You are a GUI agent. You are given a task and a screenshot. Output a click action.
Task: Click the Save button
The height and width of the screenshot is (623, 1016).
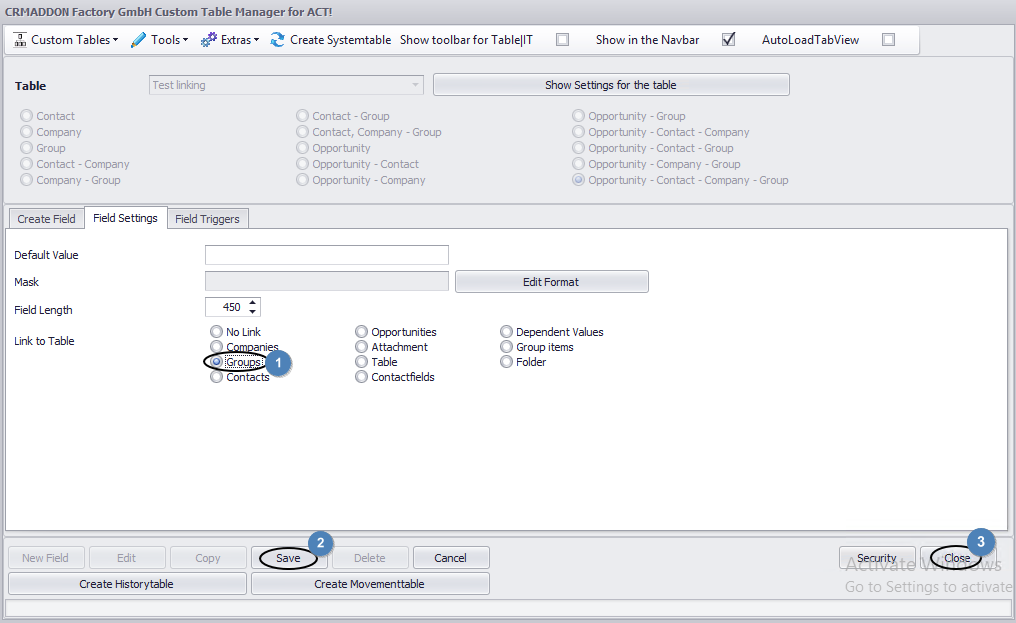pos(288,558)
